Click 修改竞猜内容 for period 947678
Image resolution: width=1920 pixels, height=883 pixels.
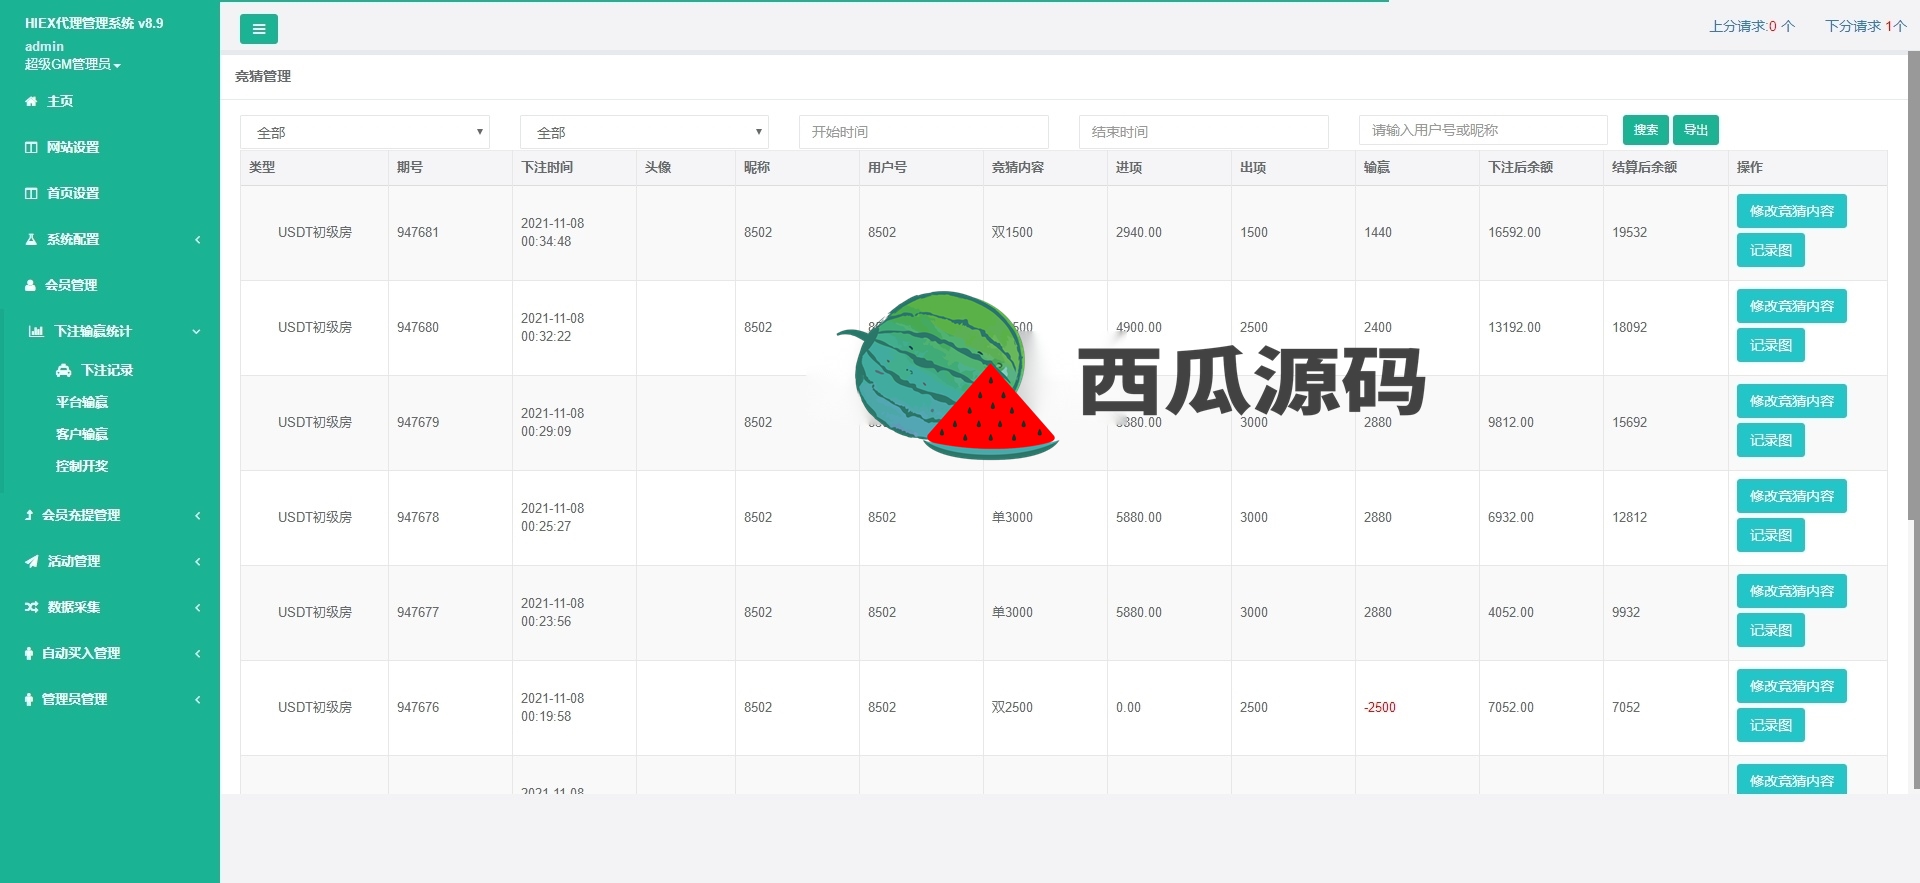[x=1792, y=496]
